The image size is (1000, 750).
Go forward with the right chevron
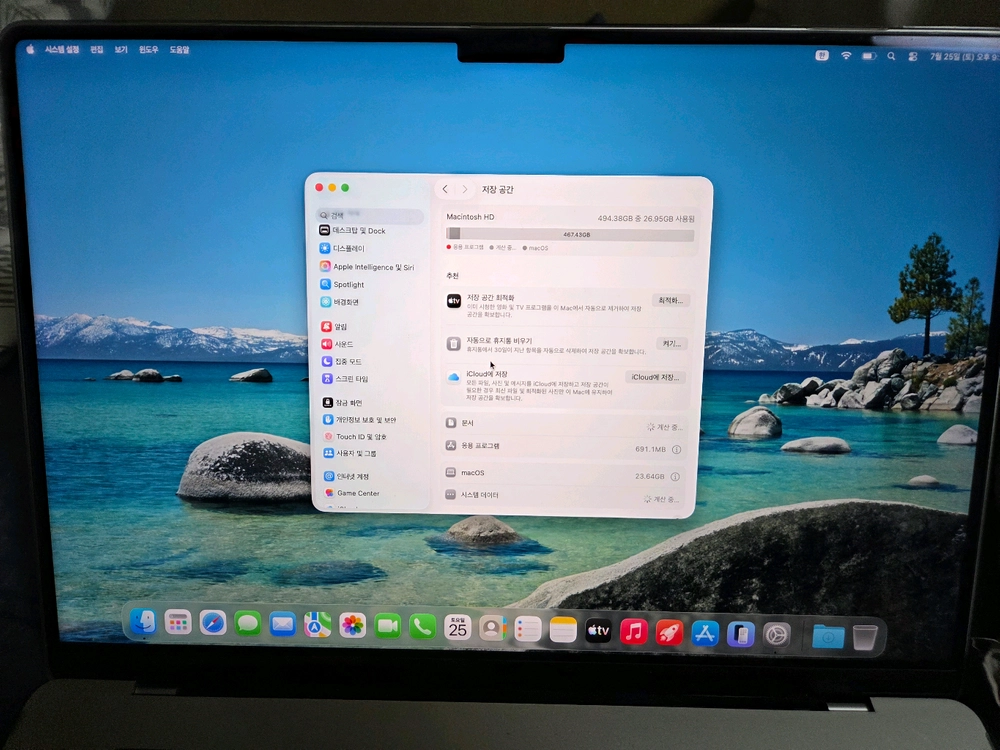pos(465,189)
